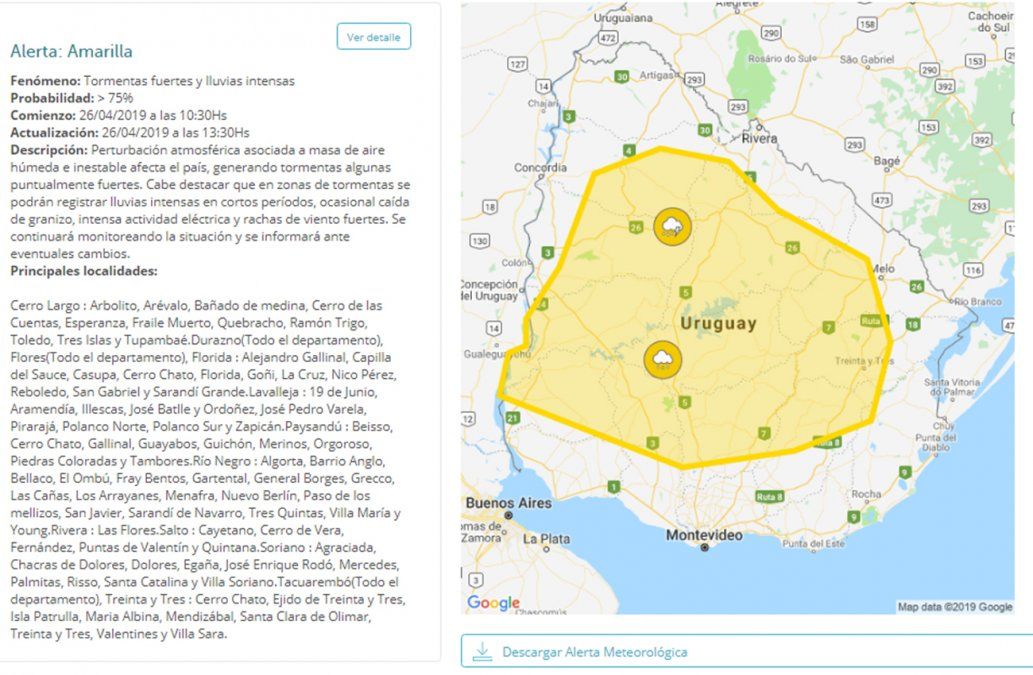Select the northern storm cloud icon

pos(669,227)
